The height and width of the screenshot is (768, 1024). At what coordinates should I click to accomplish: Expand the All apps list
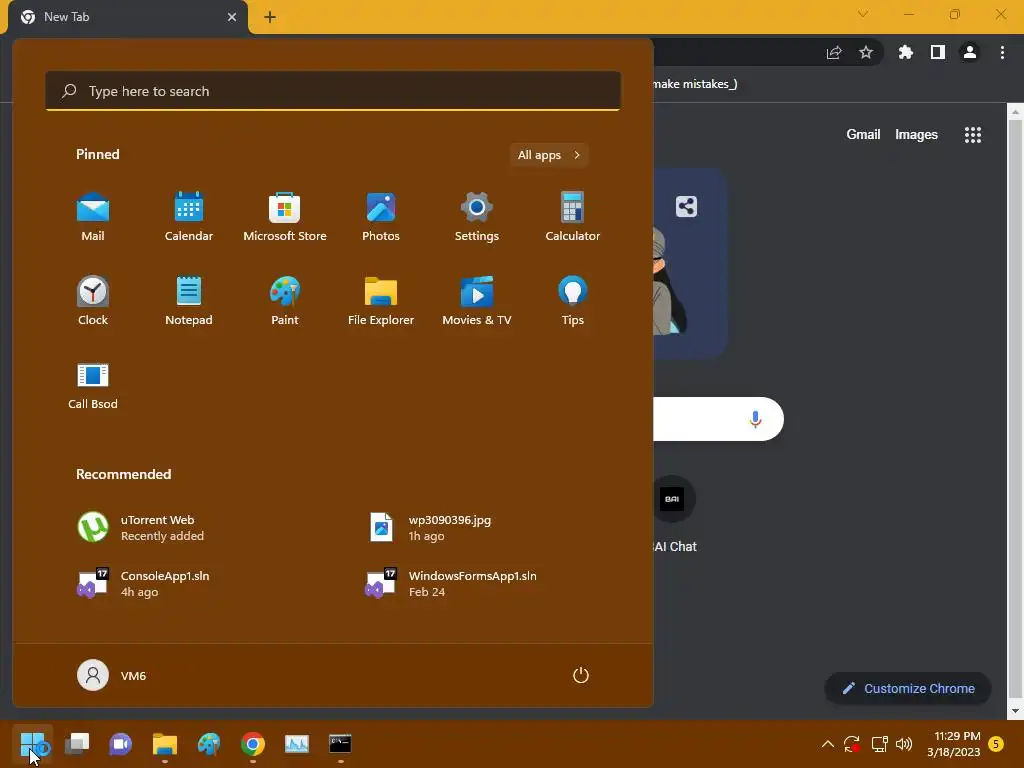pyautogui.click(x=549, y=155)
